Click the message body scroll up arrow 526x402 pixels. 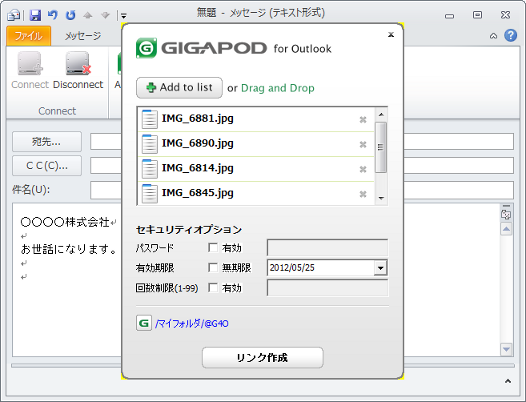point(506,229)
